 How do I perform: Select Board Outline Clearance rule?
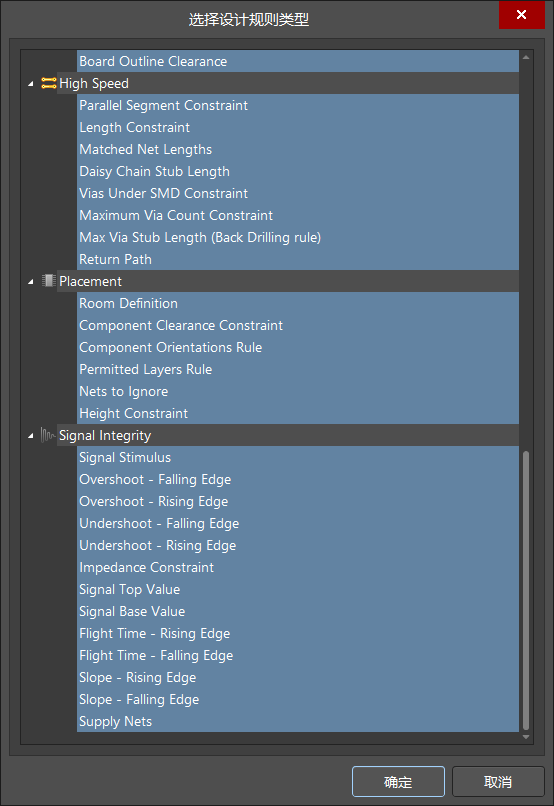pos(298,61)
